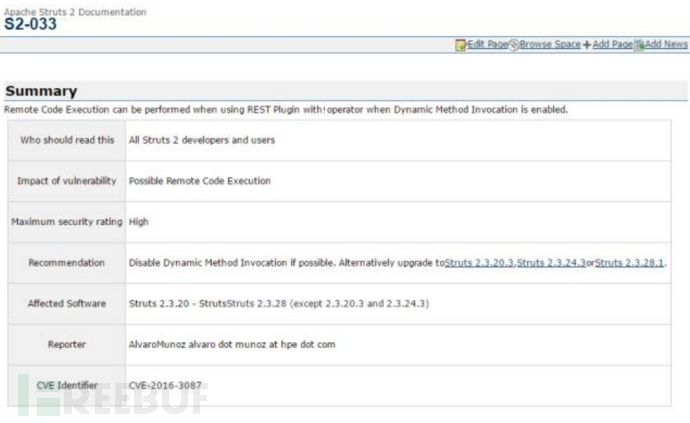The width and height of the screenshot is (690, 423).
Task: Click the Apache Struts 2 Documentation breadcrumb
Action: (75, 12)
